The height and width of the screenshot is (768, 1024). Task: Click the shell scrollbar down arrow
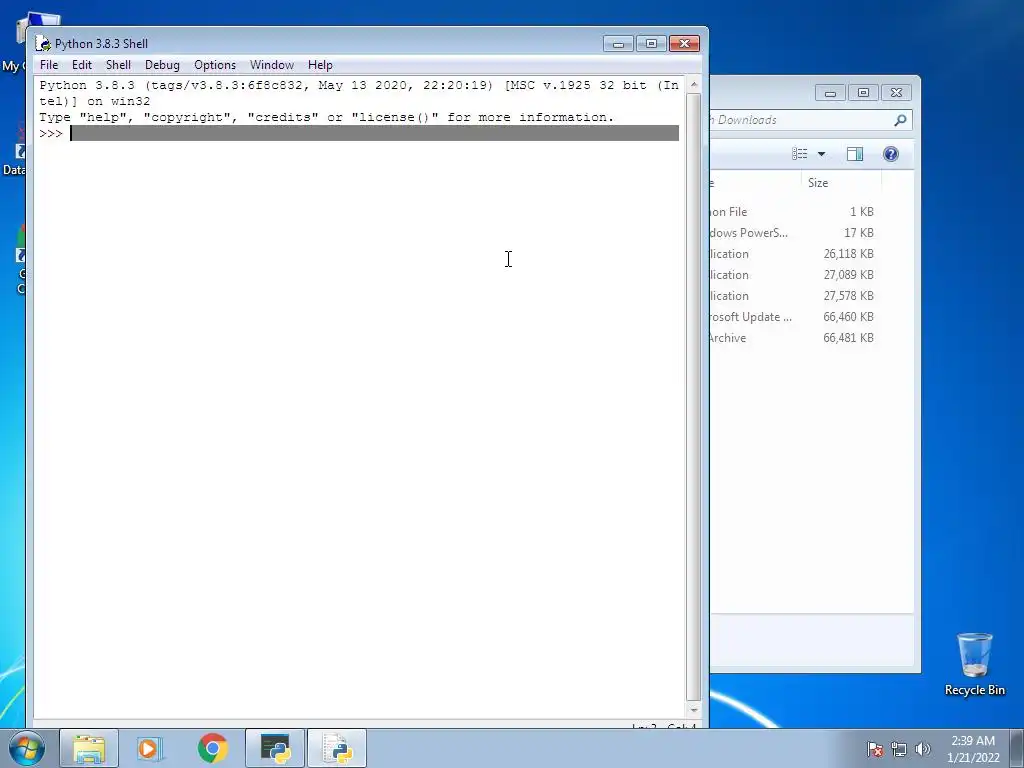click(694, 709)
